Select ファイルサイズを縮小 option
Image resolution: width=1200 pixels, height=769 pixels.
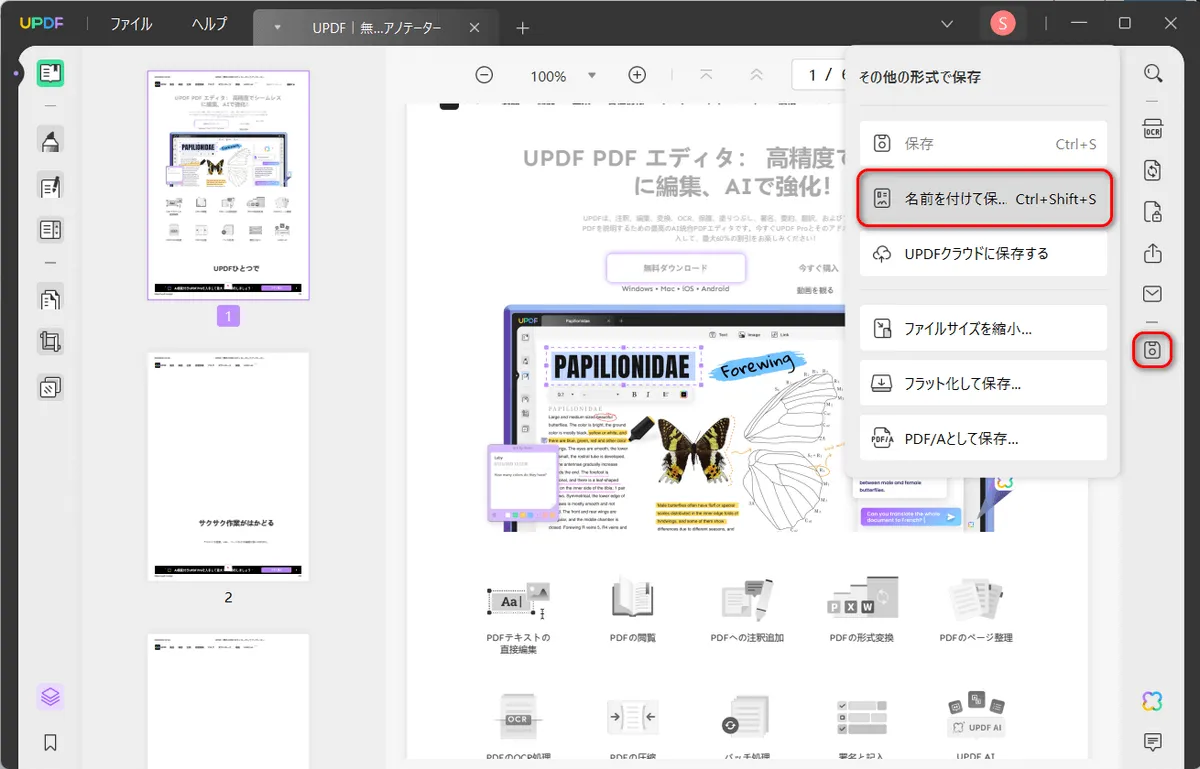pyautogui.click(x=983, y=328)
